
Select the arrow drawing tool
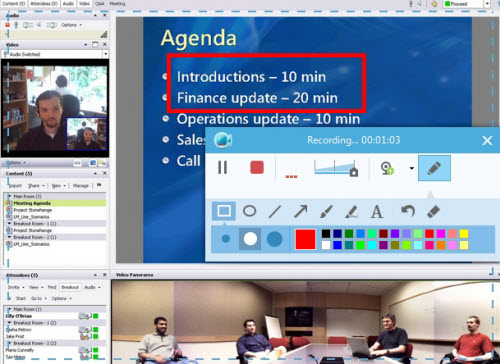pyautogui.click(x=300, y=211)
